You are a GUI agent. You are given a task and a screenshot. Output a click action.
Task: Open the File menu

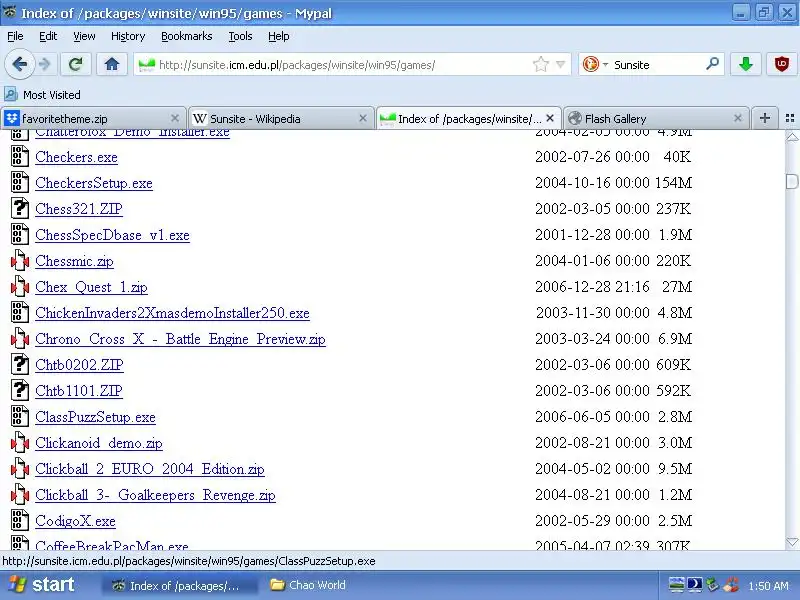15,36
